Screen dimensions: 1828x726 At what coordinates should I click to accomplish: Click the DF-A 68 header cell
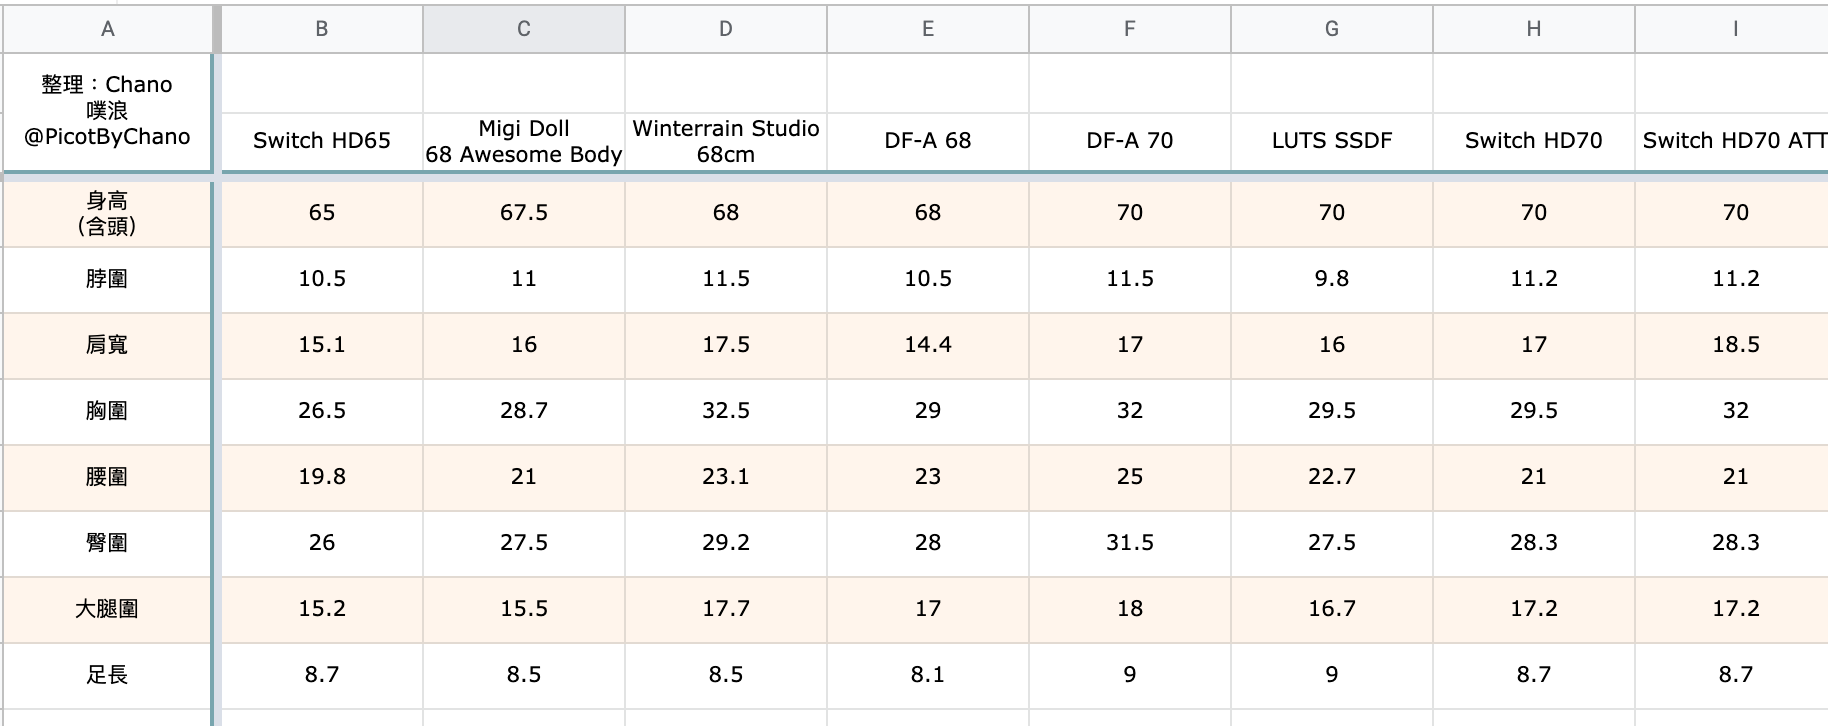pyautogui.click(x=928, y=141)
